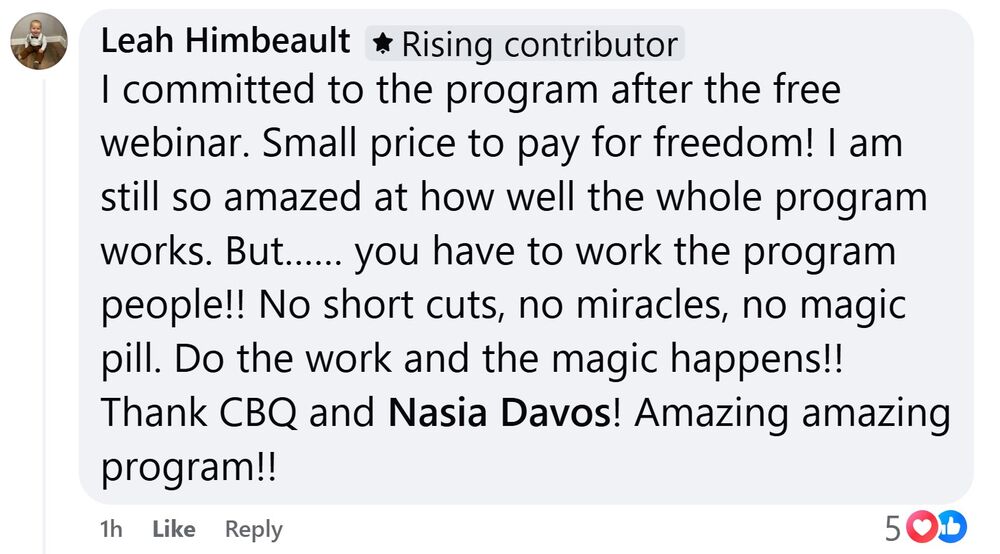
Task: Open the Nasia Davos mentioned profile
Action: coord(496,414)
